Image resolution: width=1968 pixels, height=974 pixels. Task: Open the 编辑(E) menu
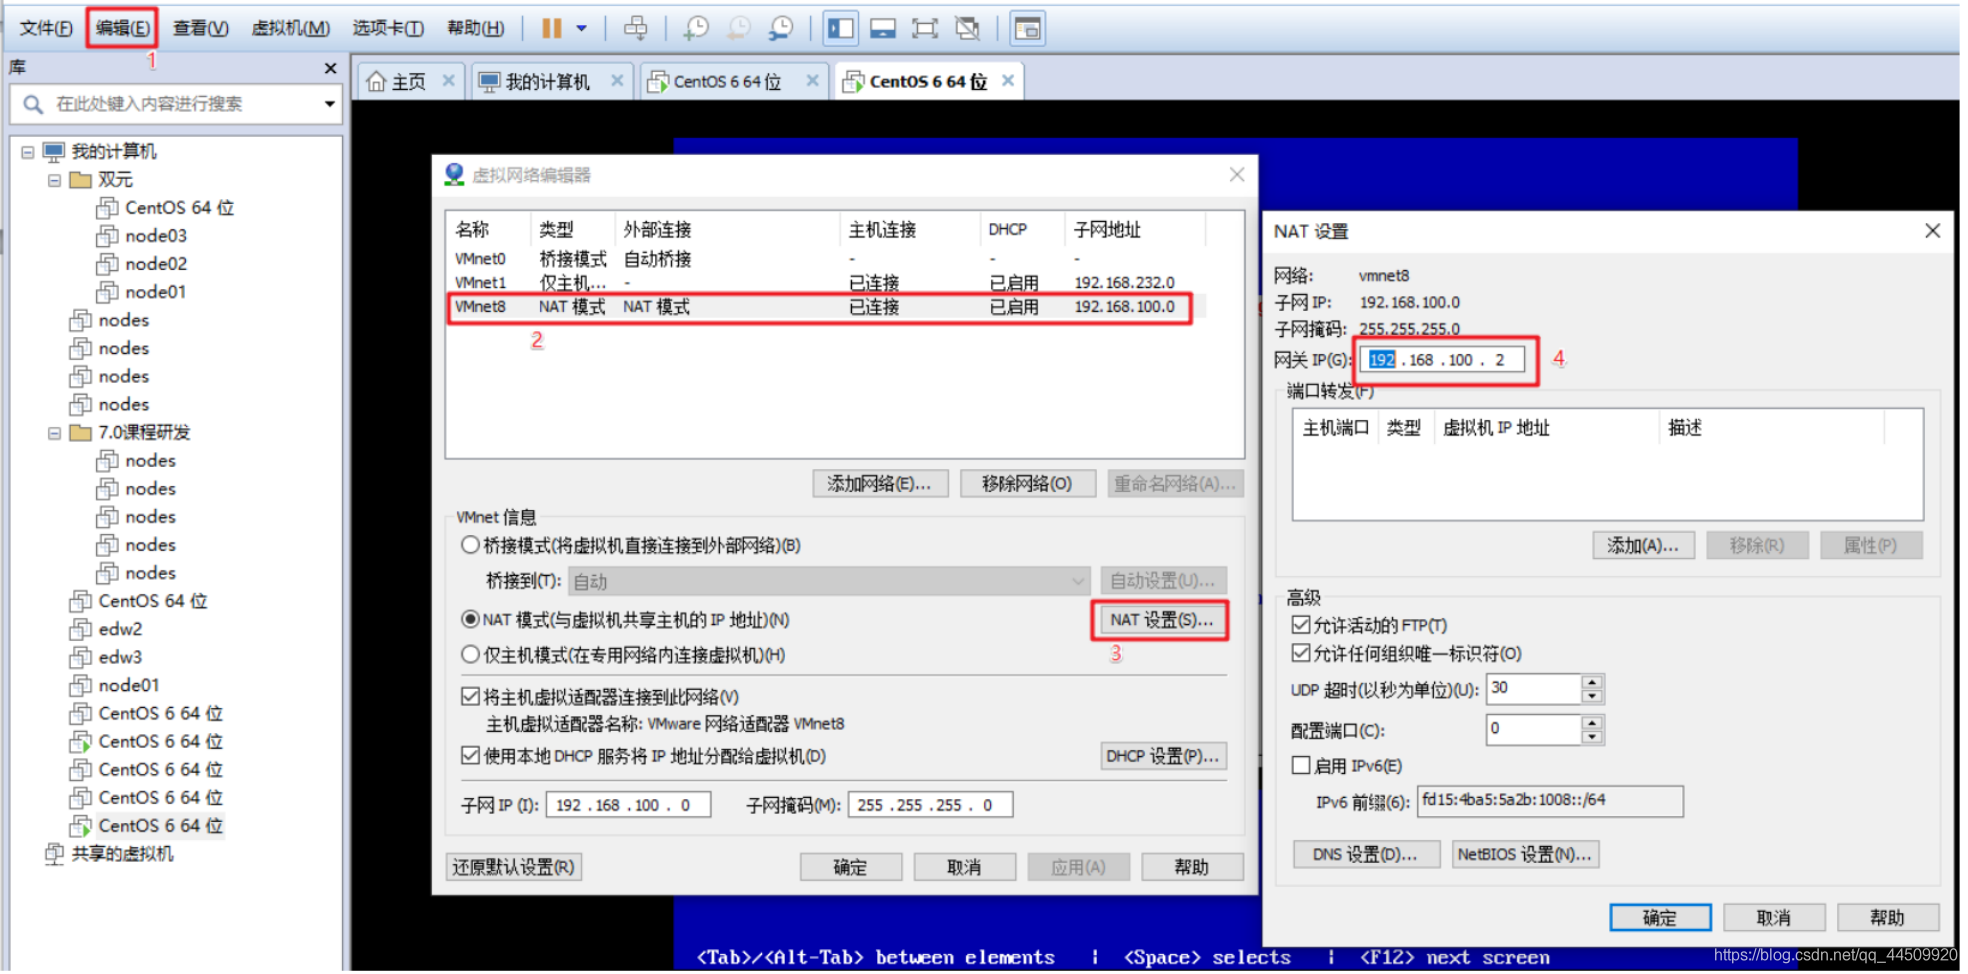122,28
